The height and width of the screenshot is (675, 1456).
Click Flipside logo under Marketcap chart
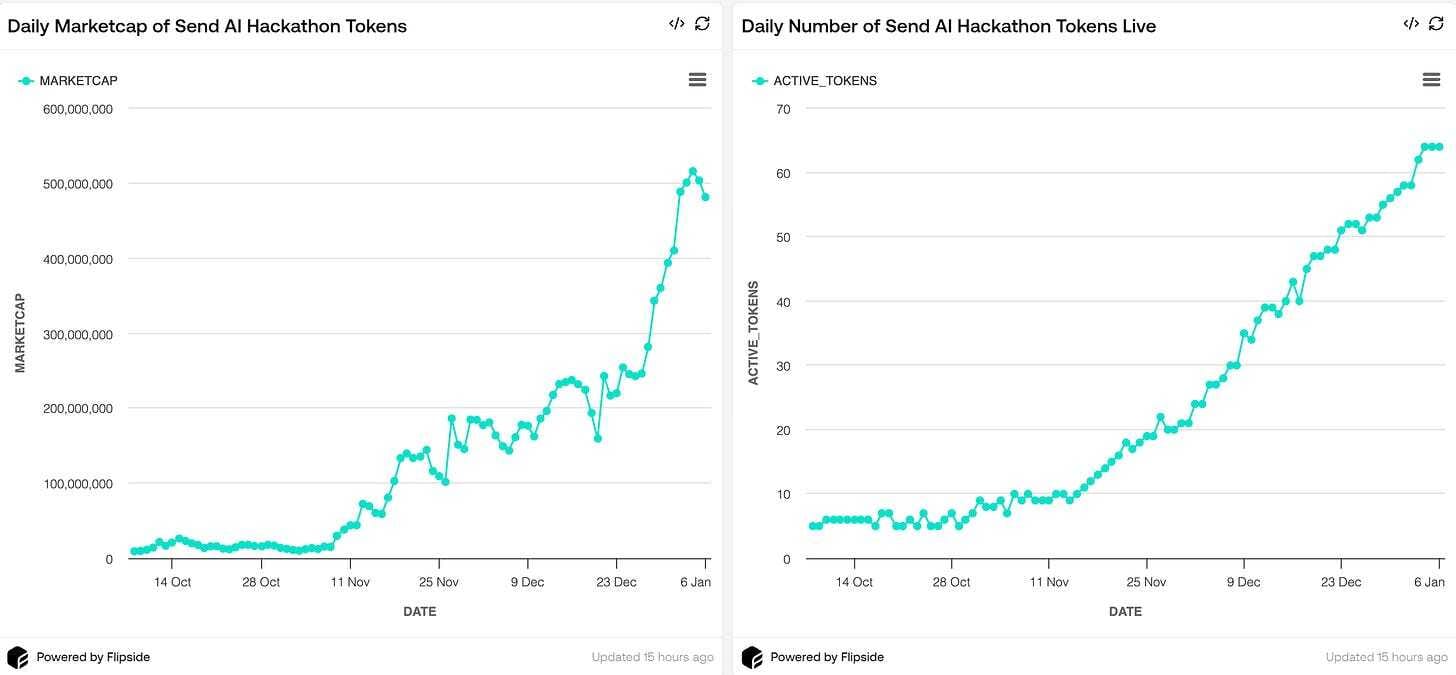(x=17, y=657)
